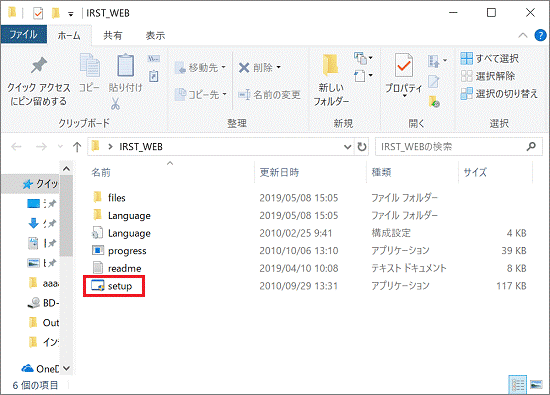Open the Delete dropdown arrow
The width and height of the screenshot is (550, 395).
tap(279, 67)
